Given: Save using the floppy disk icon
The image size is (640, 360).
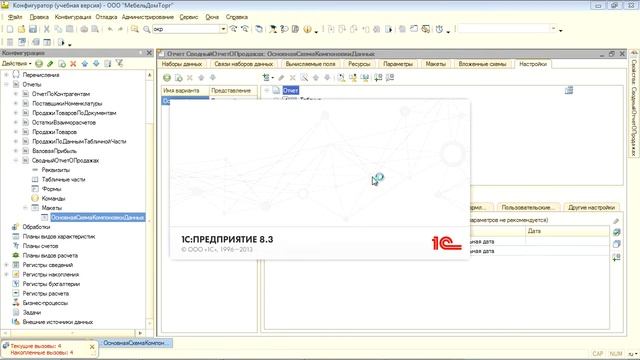Looking at the screenshot, I should point(33,29).
